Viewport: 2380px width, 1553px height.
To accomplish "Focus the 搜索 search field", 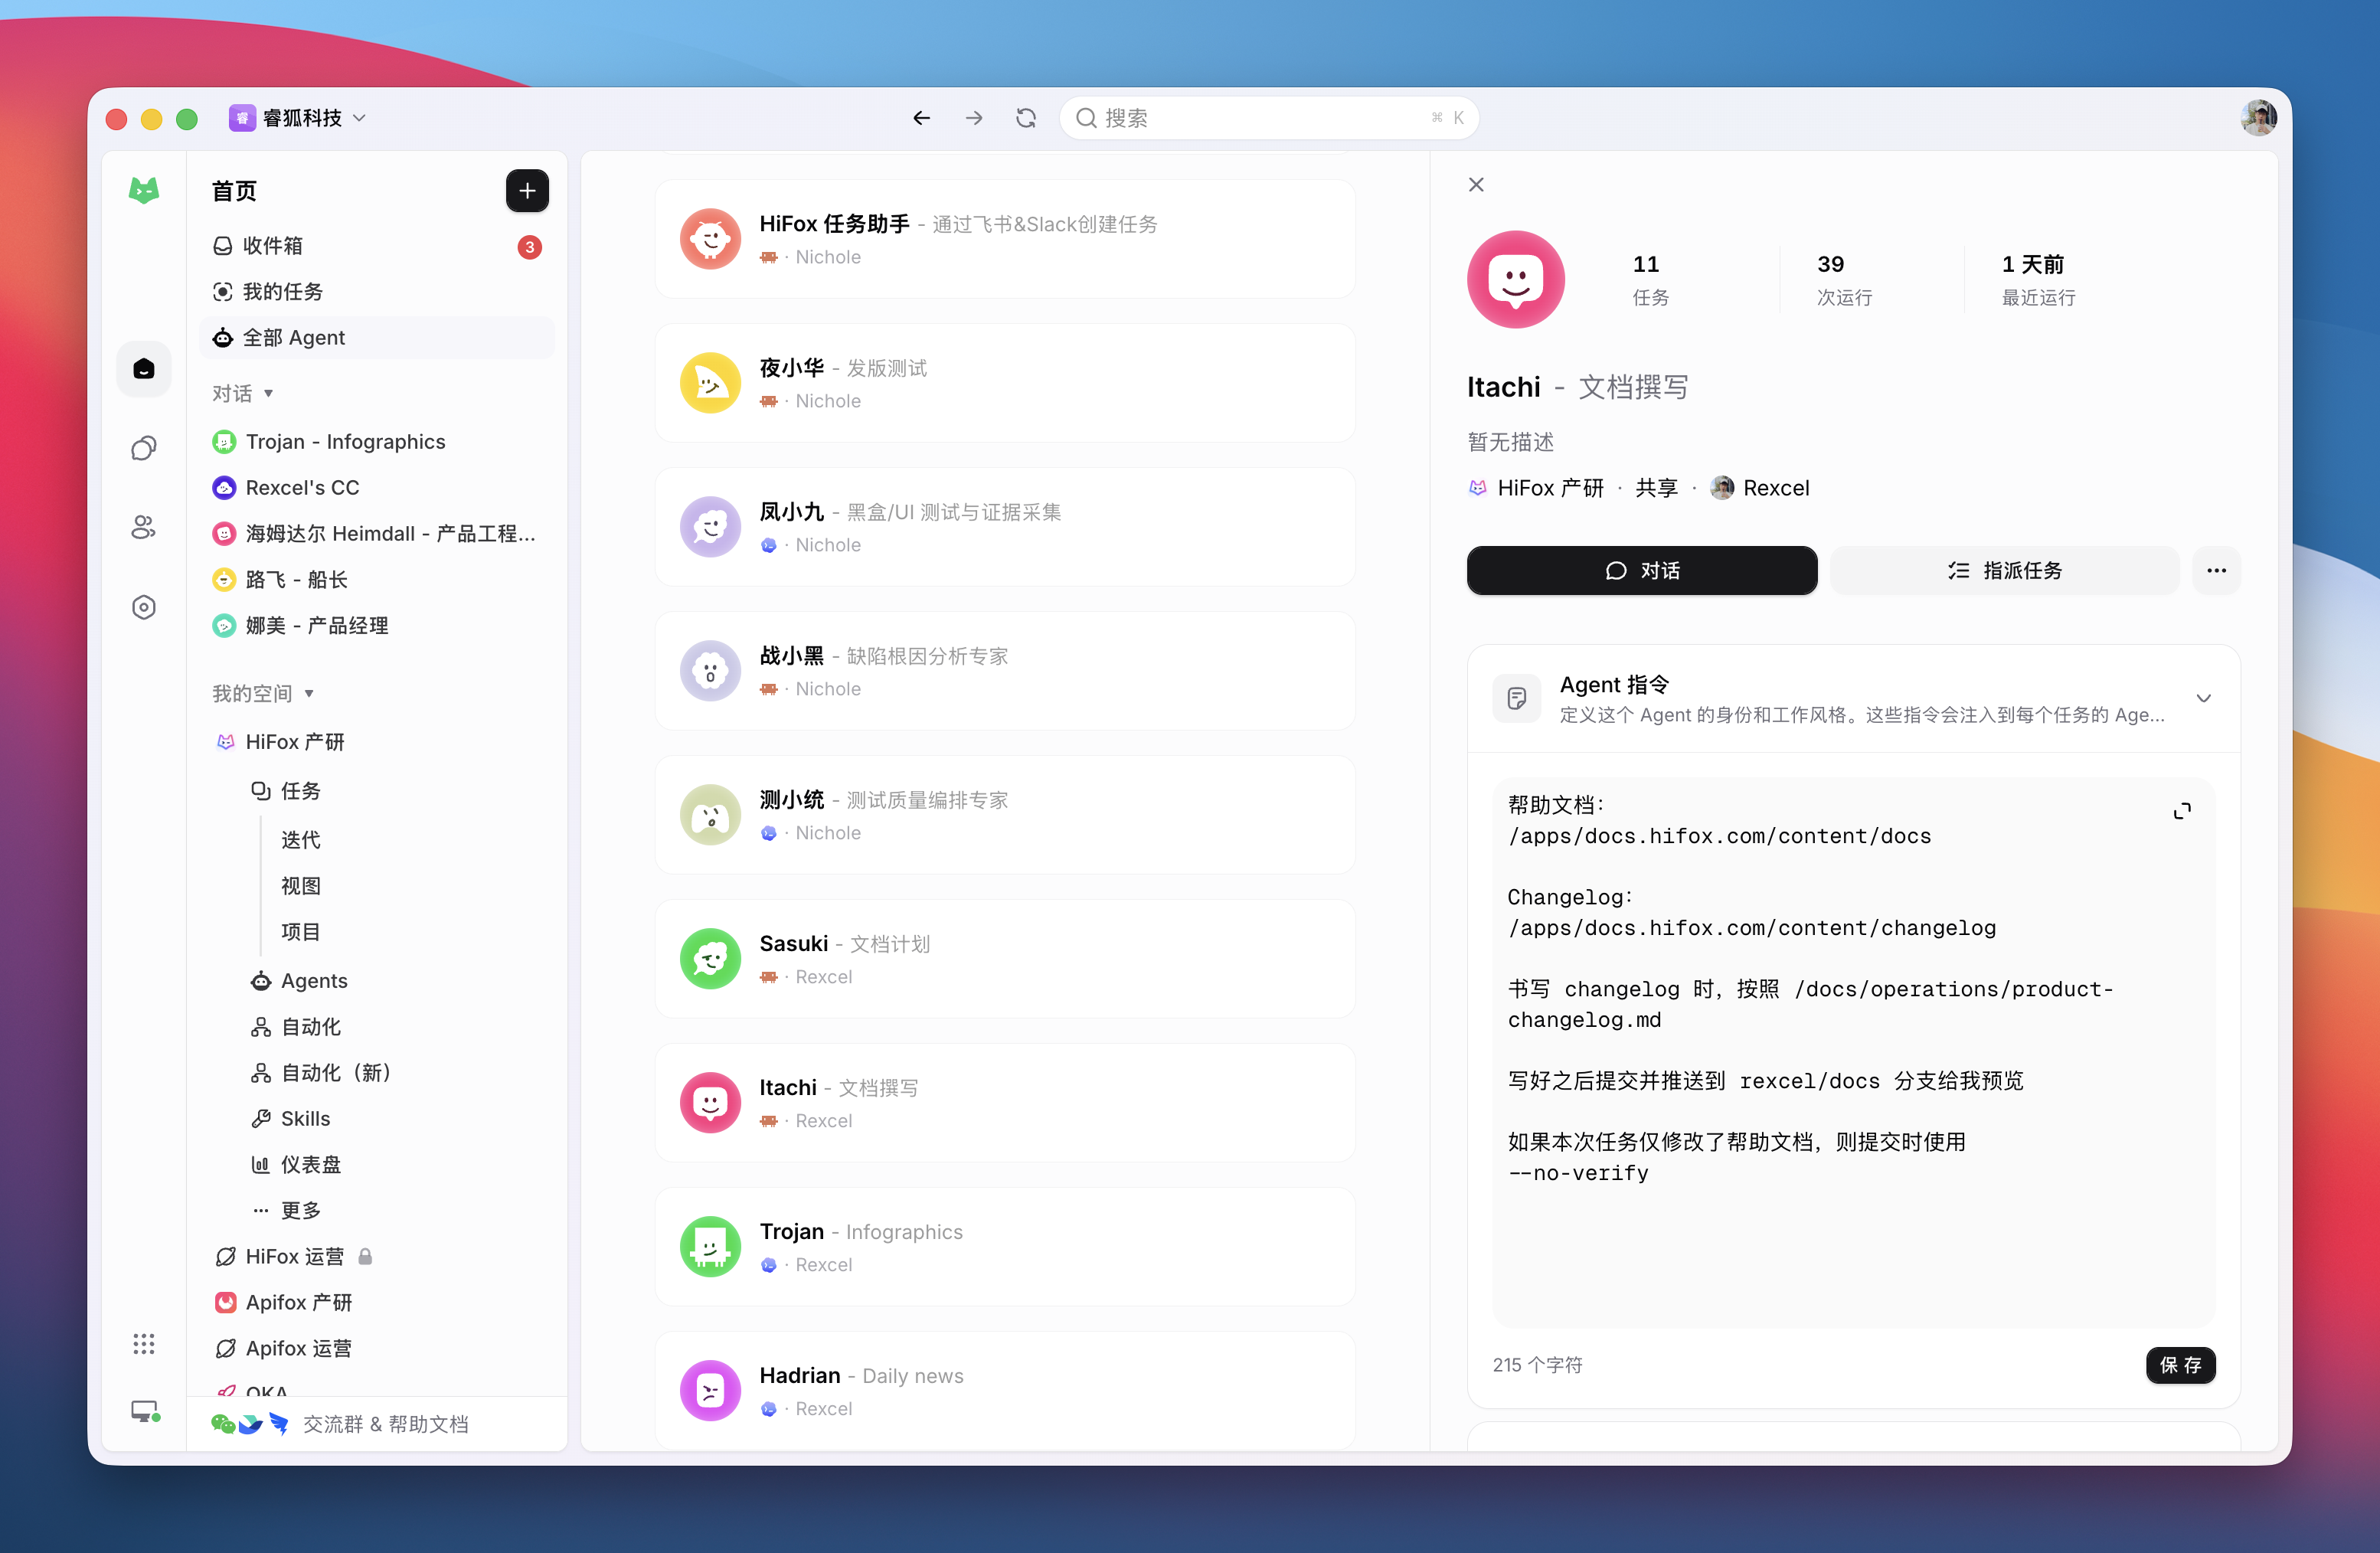I will coord(1268,118).
